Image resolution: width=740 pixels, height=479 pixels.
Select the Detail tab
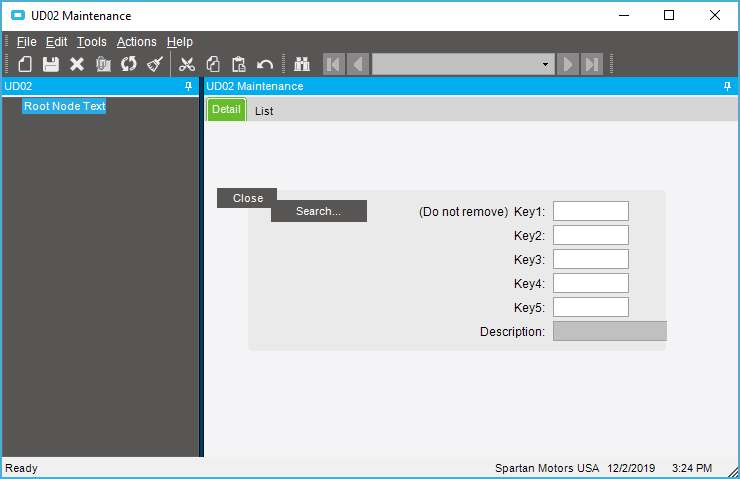click(227, 109)
